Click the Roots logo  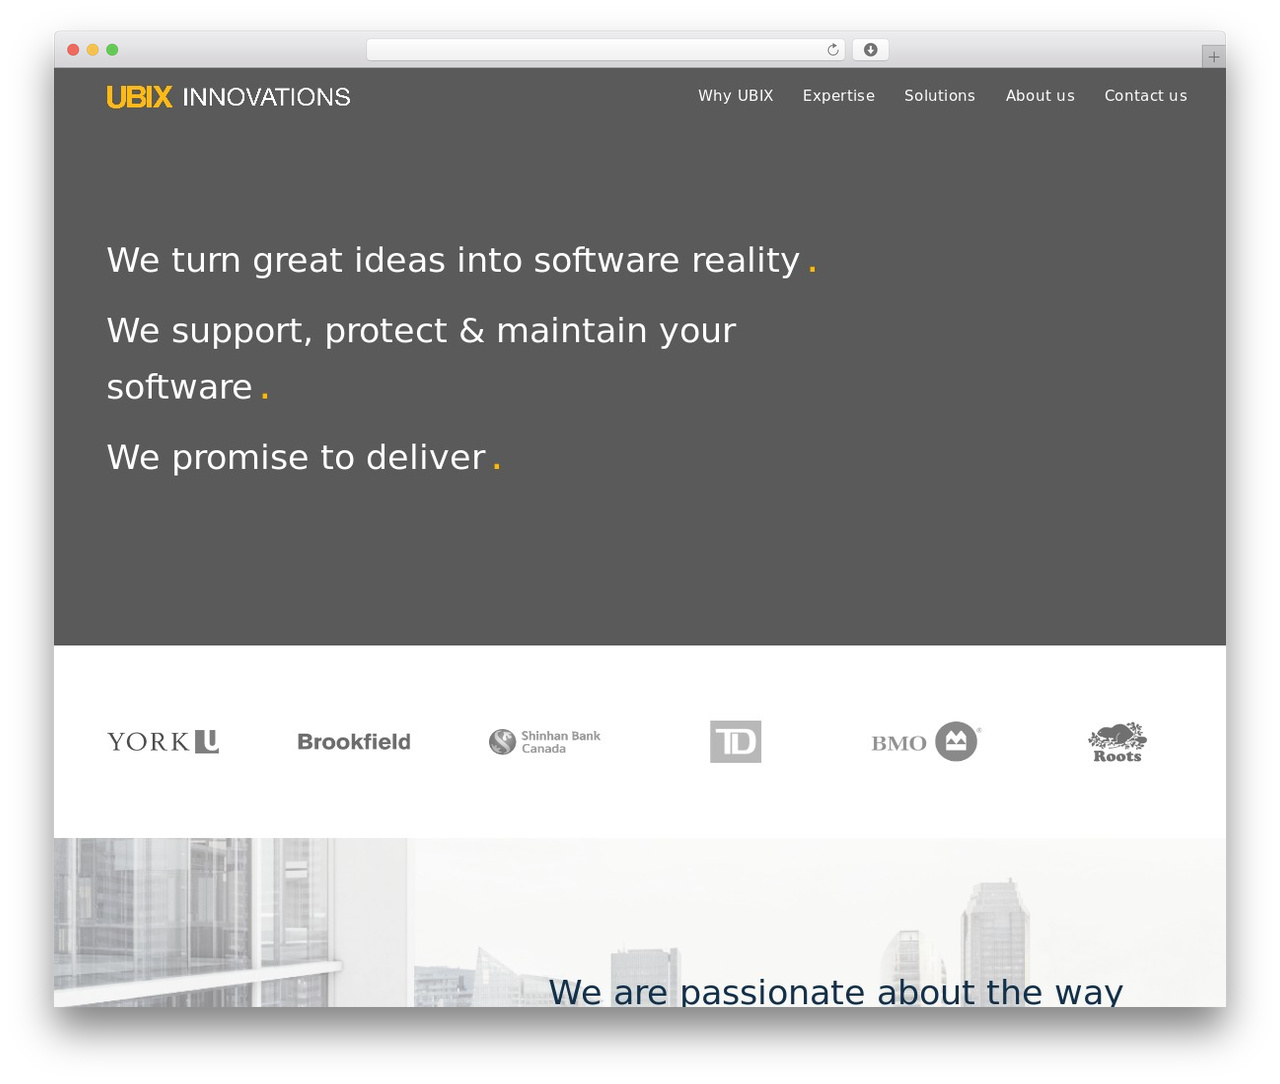point(1117,742)
